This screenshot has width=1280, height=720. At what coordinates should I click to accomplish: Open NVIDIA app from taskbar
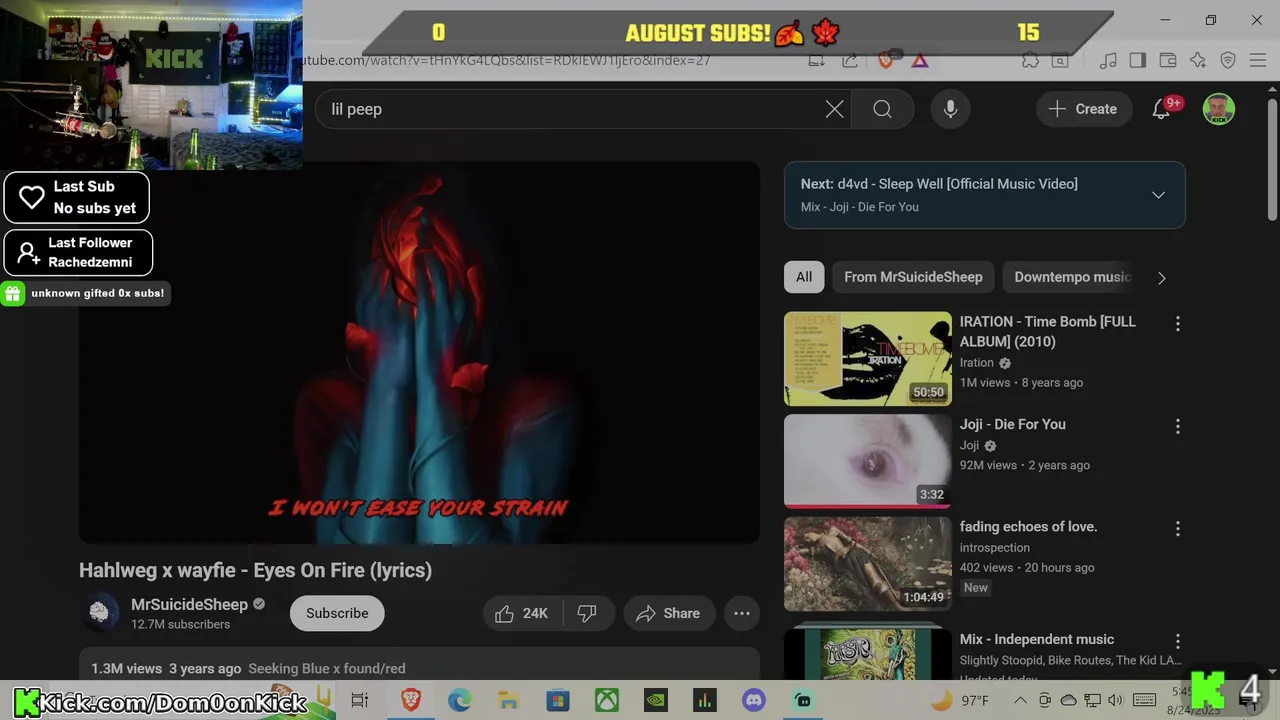click(x=655, y=700)
